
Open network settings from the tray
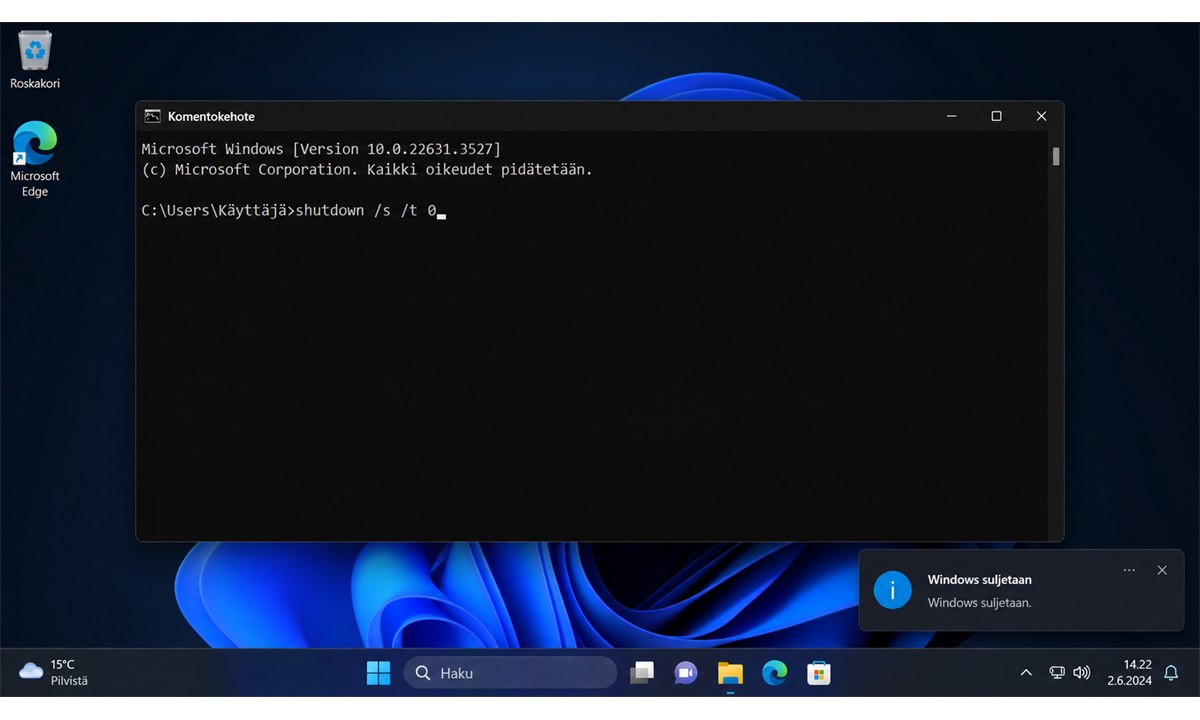click(x=1057, y=673)
